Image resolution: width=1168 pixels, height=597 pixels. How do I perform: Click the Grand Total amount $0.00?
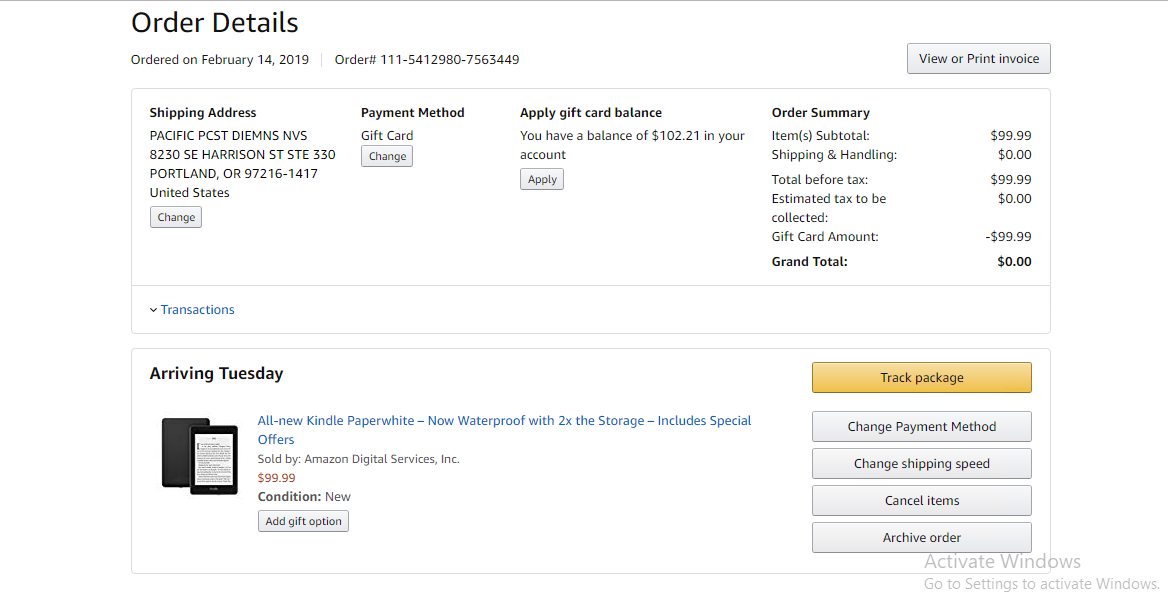point(1014,262)
